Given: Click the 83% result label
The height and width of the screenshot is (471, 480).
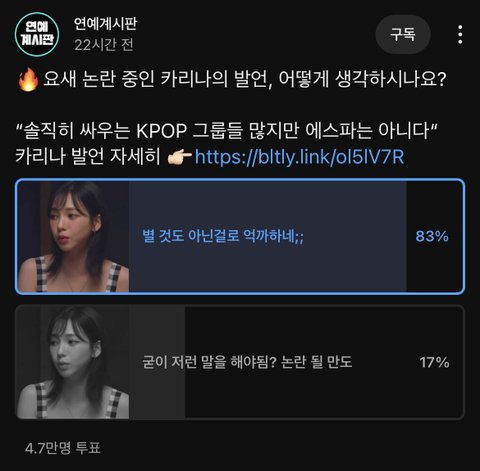Looking at the screenshot, I should tap(432, 236).
